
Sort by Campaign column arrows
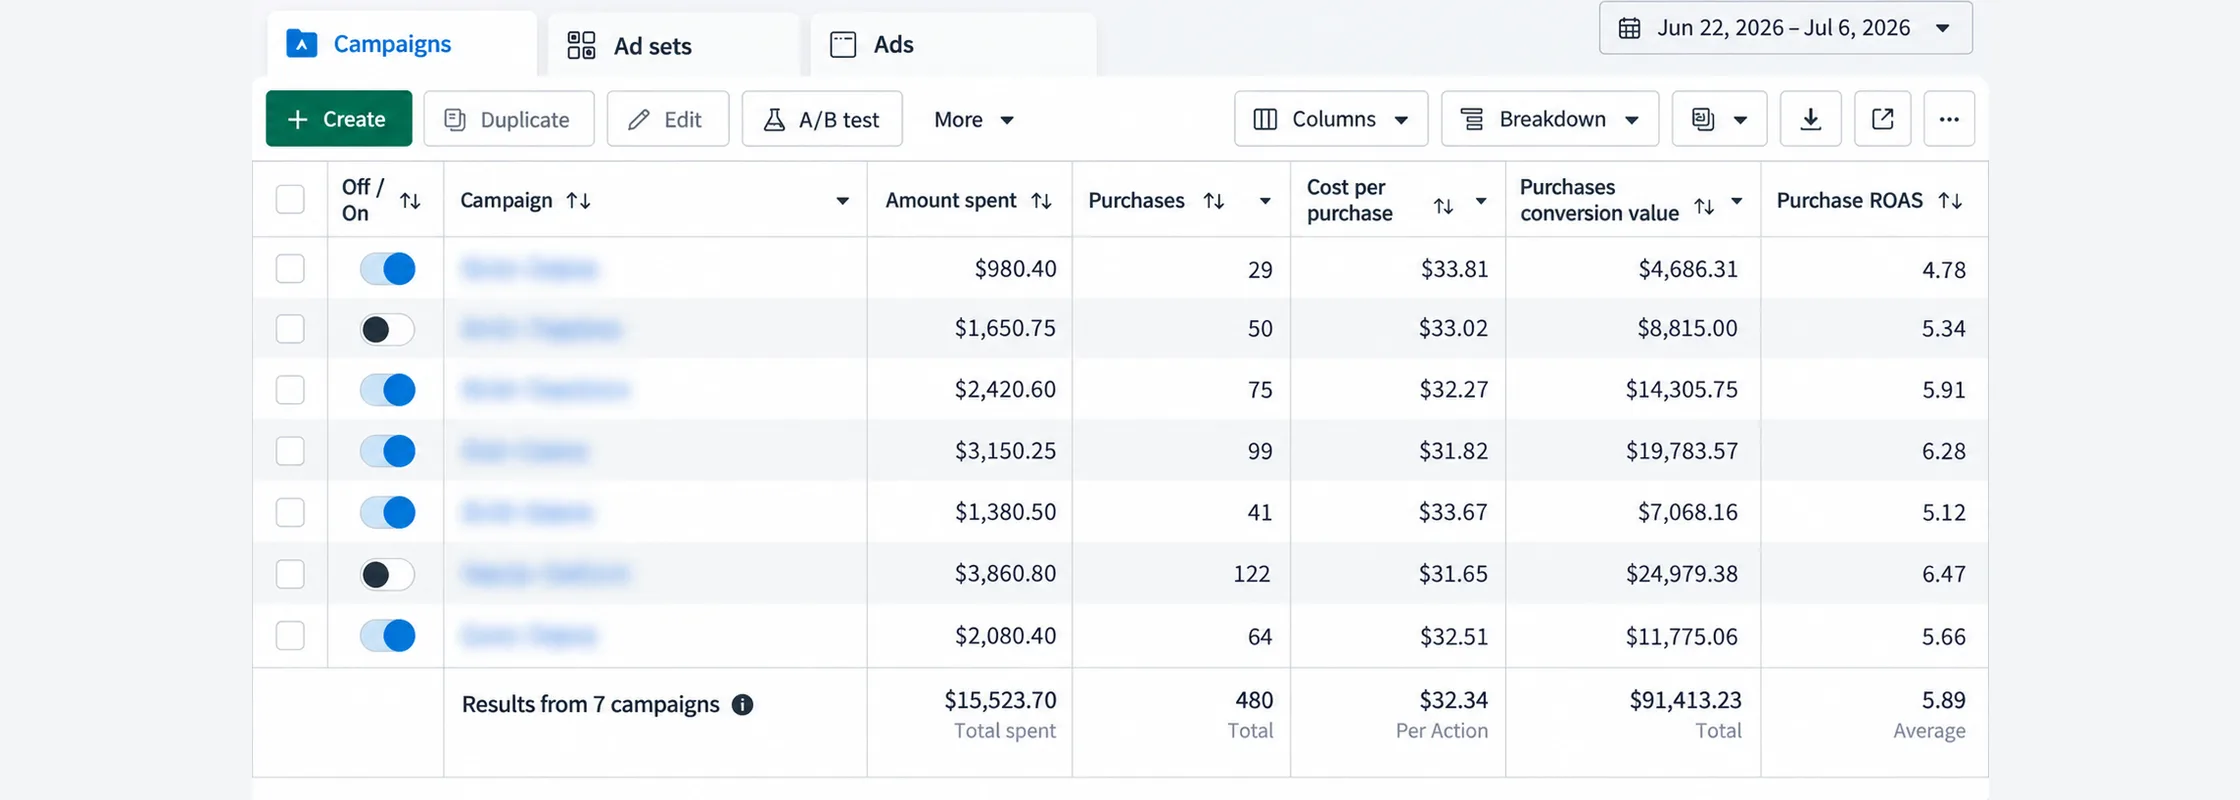click(x=578, y=201)
